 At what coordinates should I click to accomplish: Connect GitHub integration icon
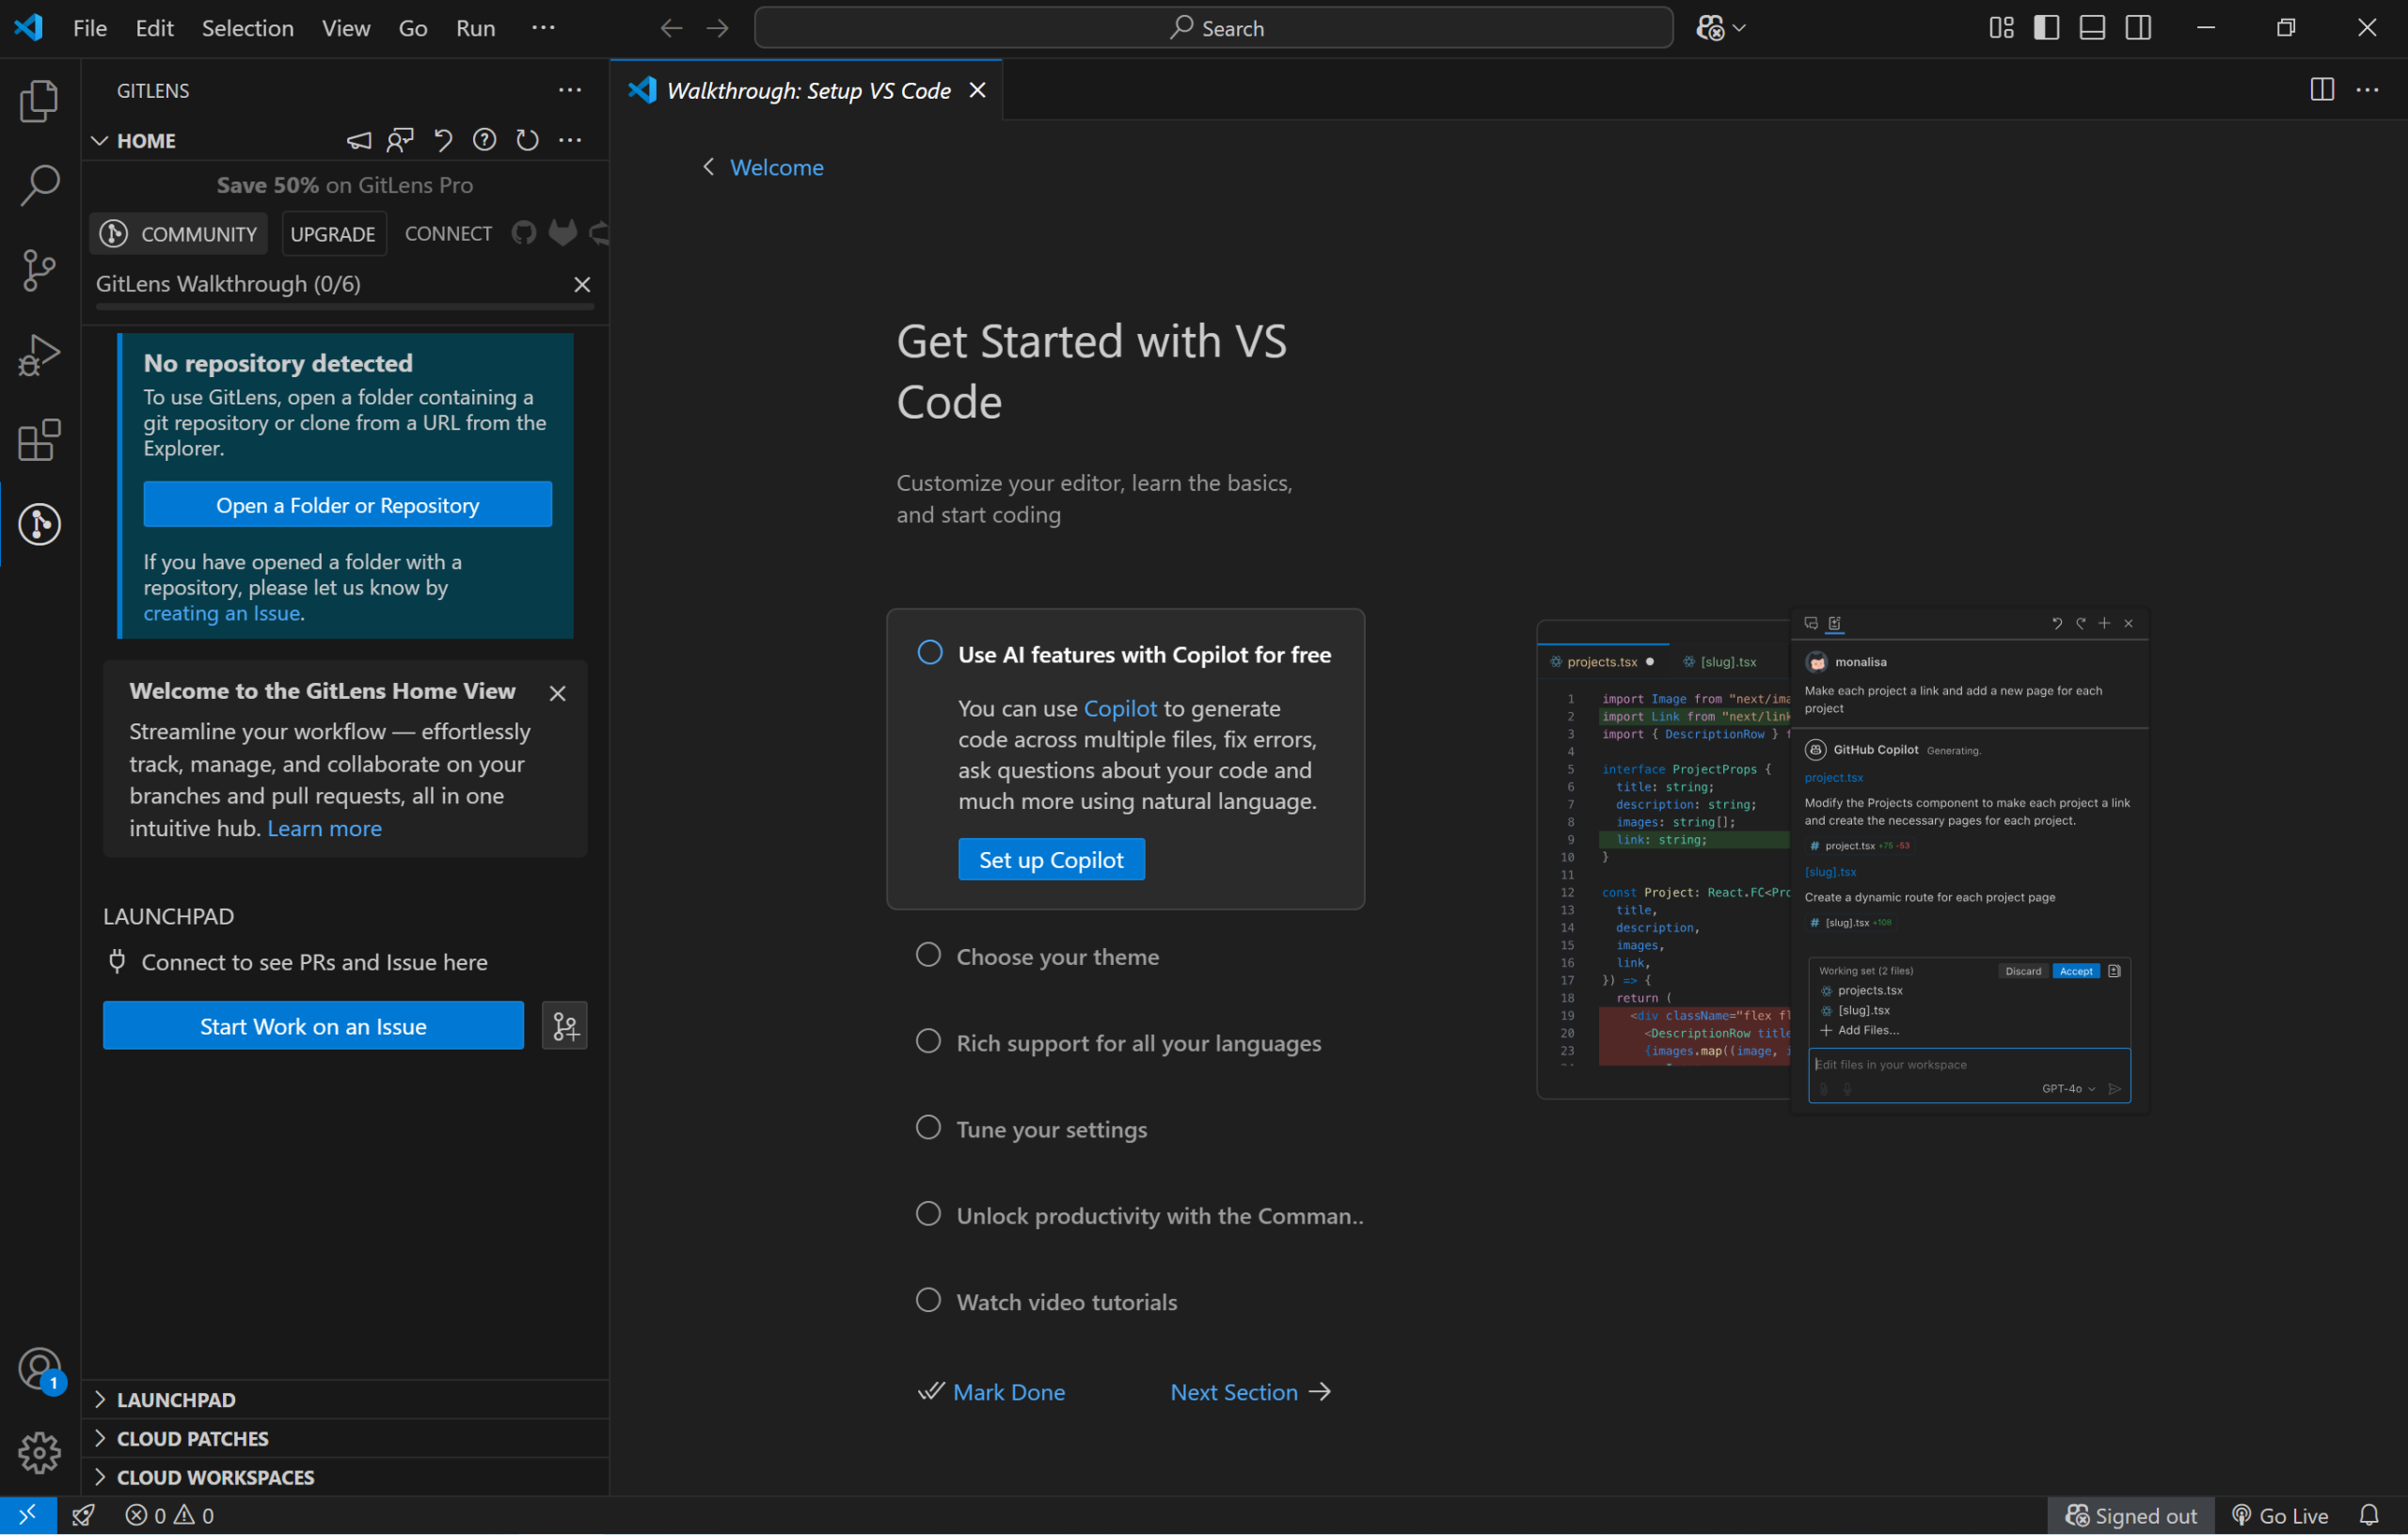(524, 233)
